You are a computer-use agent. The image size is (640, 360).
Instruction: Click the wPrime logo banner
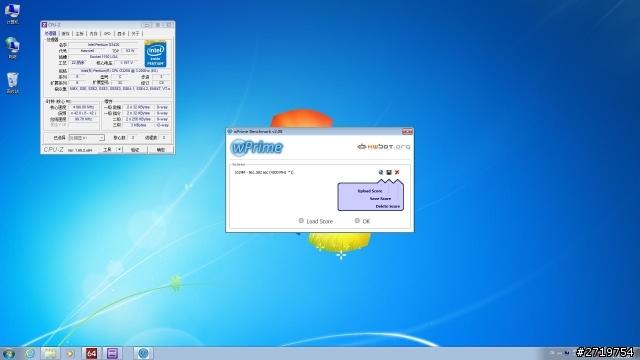[x=256, y=147]
